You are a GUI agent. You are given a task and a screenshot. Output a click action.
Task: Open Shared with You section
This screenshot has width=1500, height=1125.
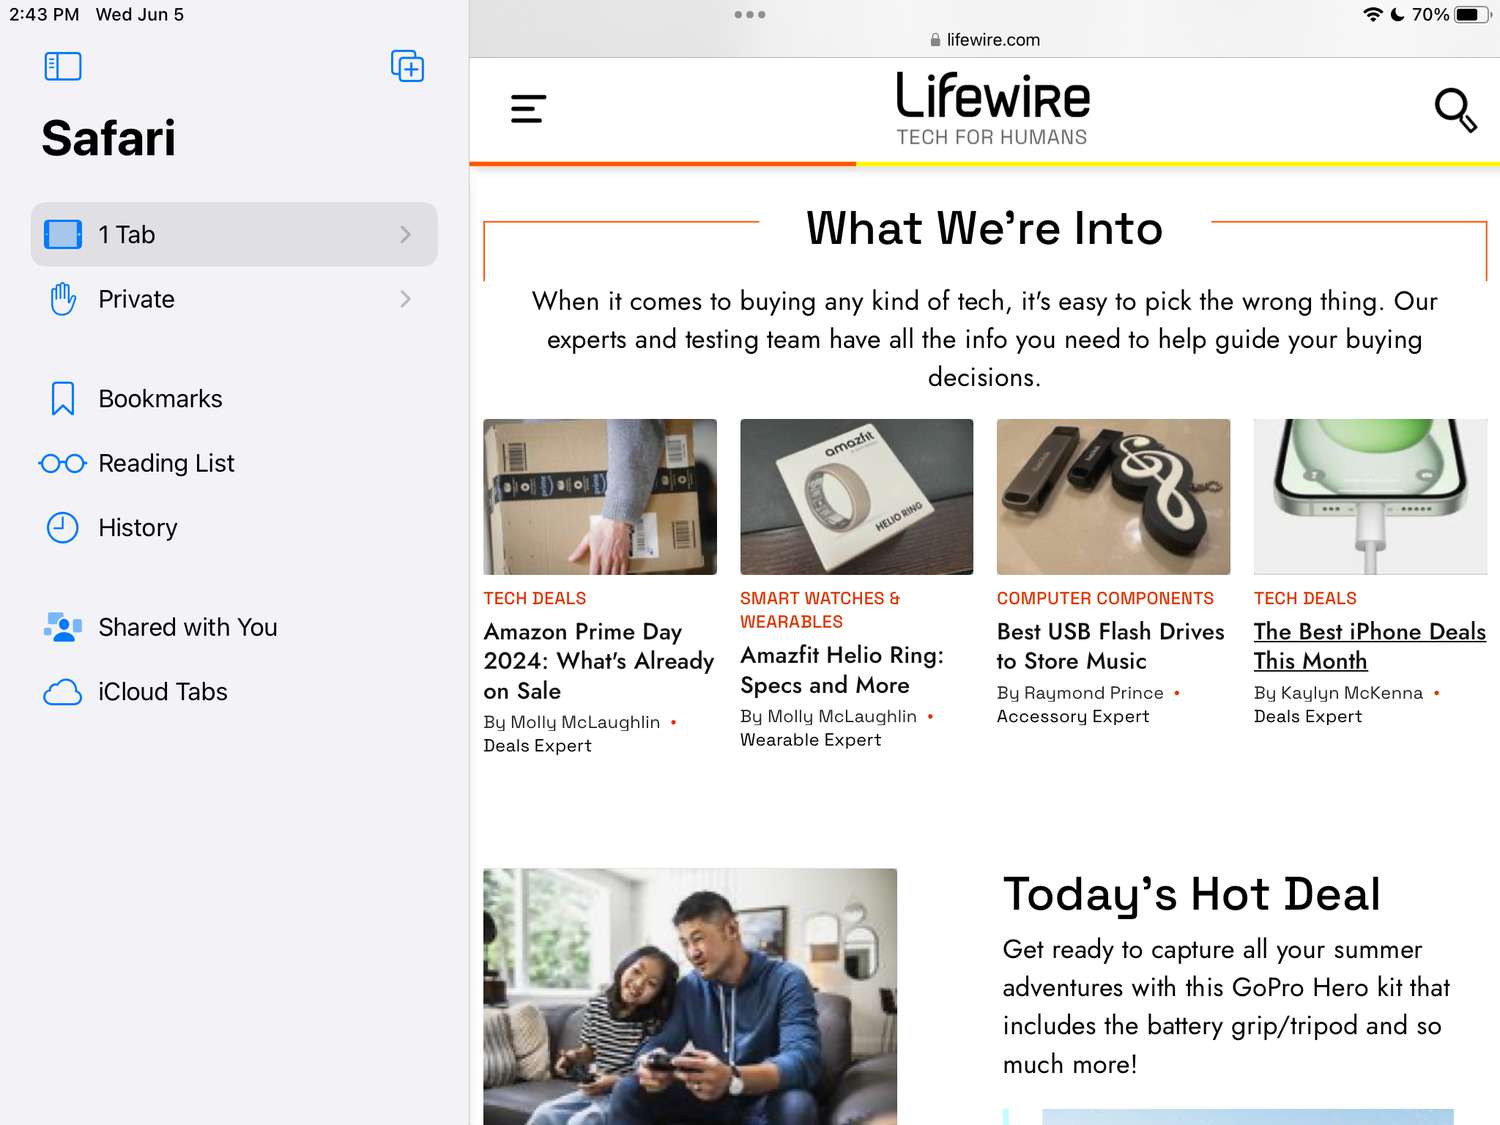(x=187, y=627)
